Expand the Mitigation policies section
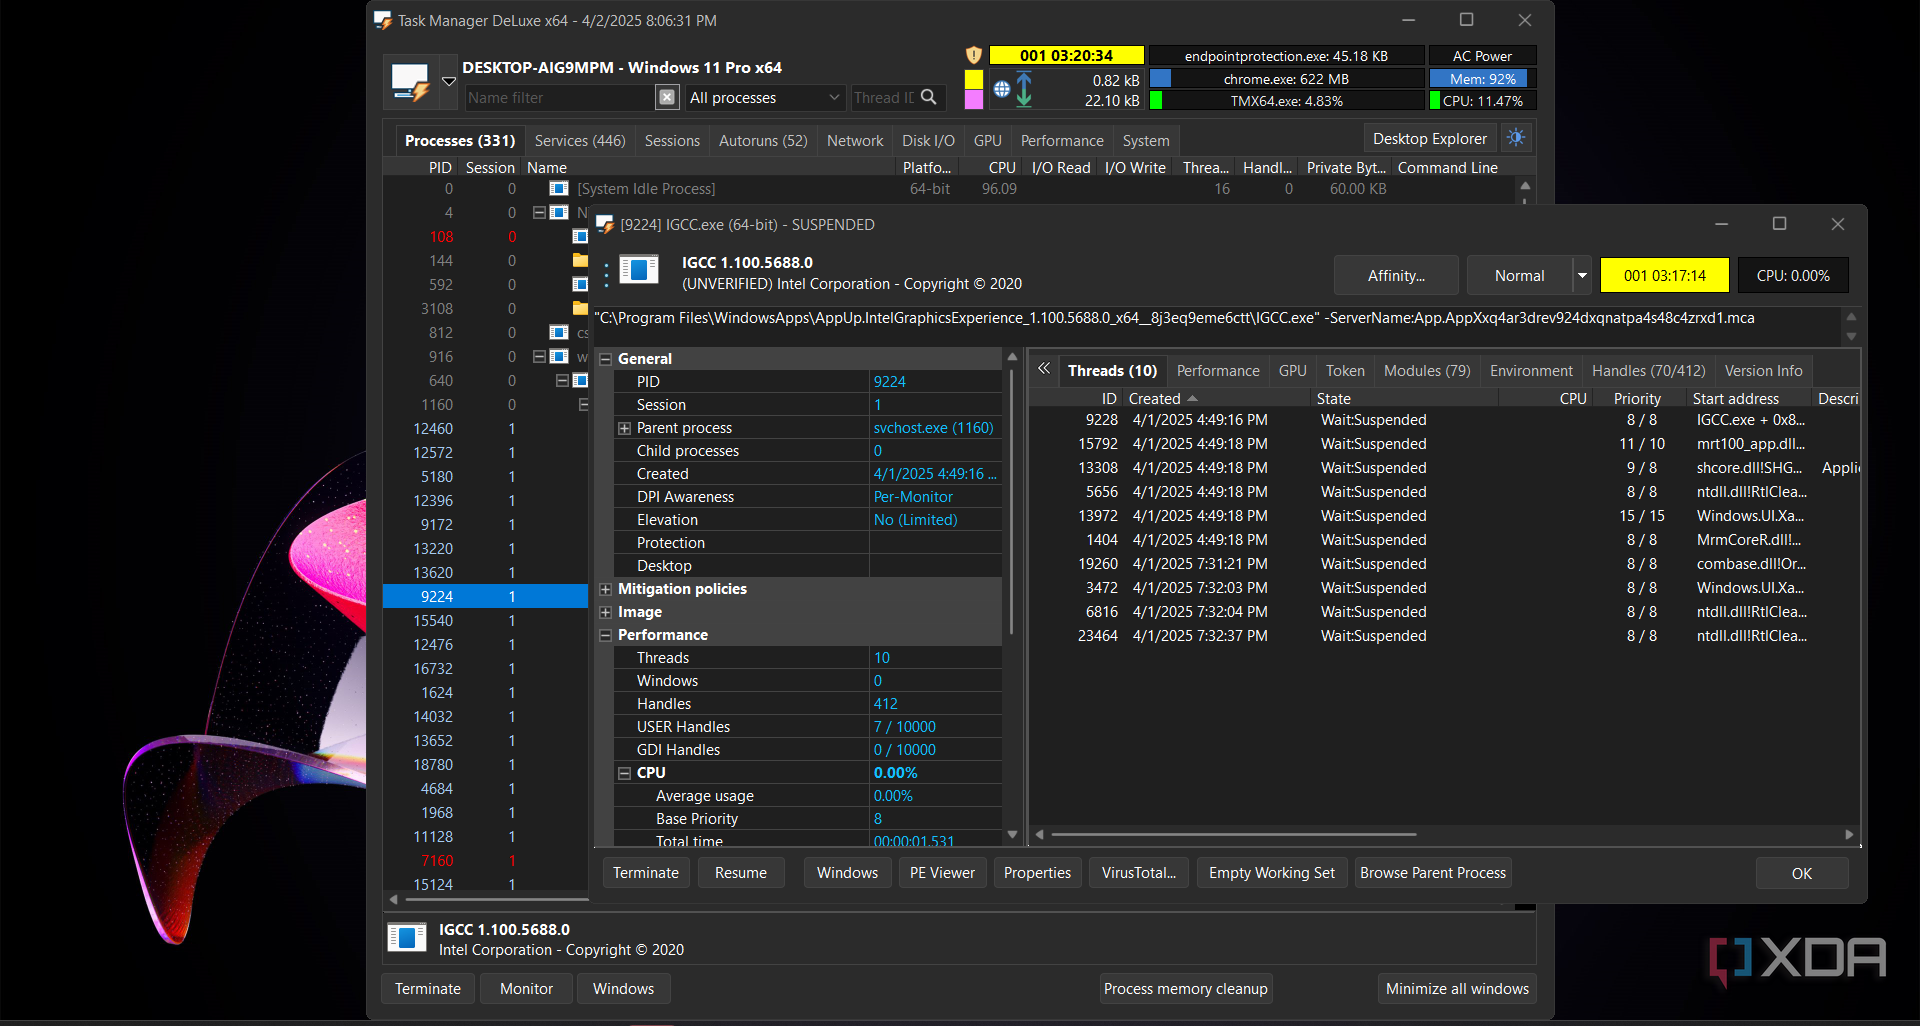The width and height of the screenshot is (1920, 1026). coord(606,589)
